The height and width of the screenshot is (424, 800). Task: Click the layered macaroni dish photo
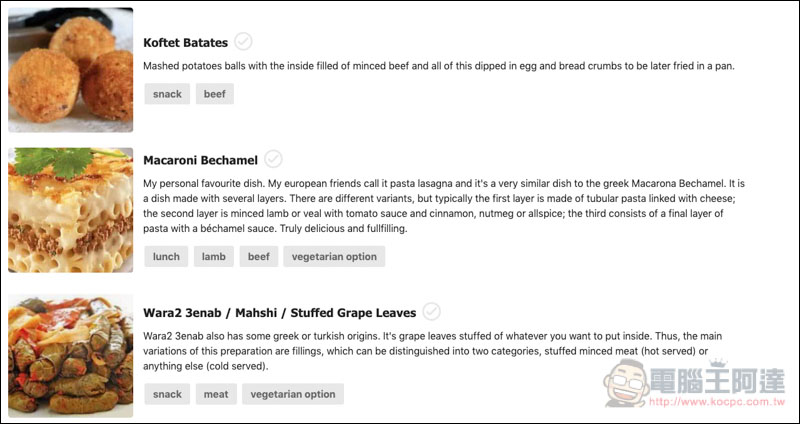[70, 210]
